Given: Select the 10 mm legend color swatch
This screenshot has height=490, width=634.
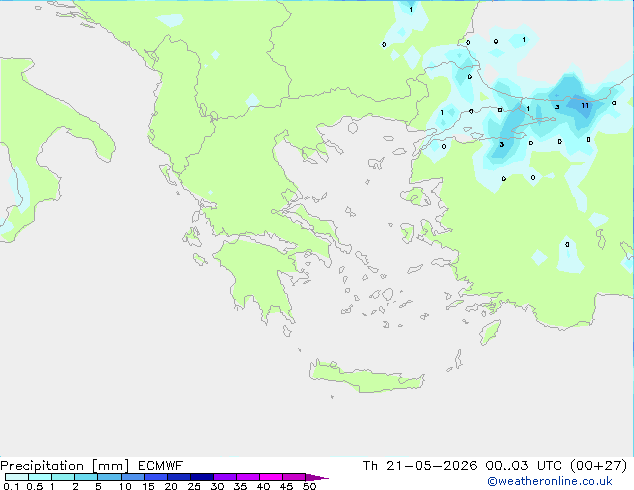Looking at the screenshot, I should pyautogui.click(x=132, y=477).
